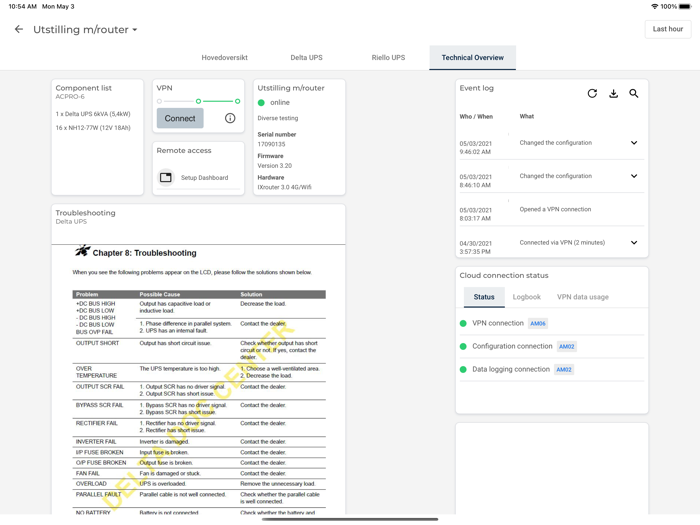
Task: Click the green online status indicator
Action: click(x=262, y=103)
